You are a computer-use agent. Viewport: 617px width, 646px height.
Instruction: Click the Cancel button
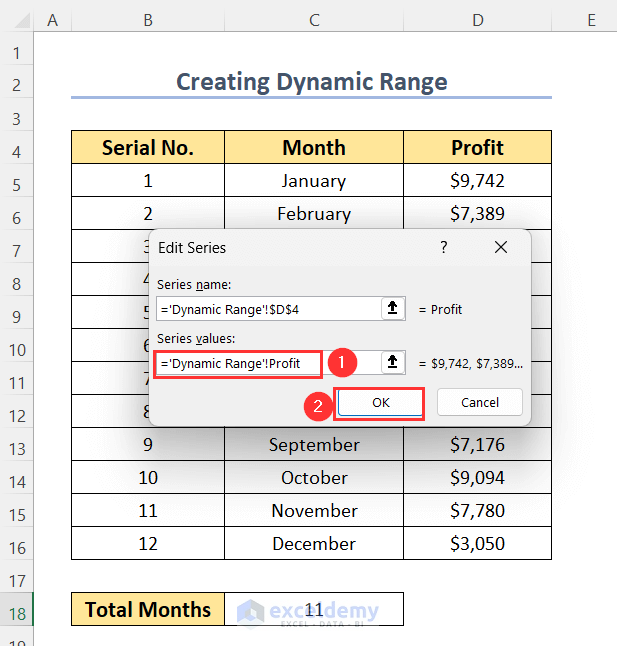tap(480, 402)
